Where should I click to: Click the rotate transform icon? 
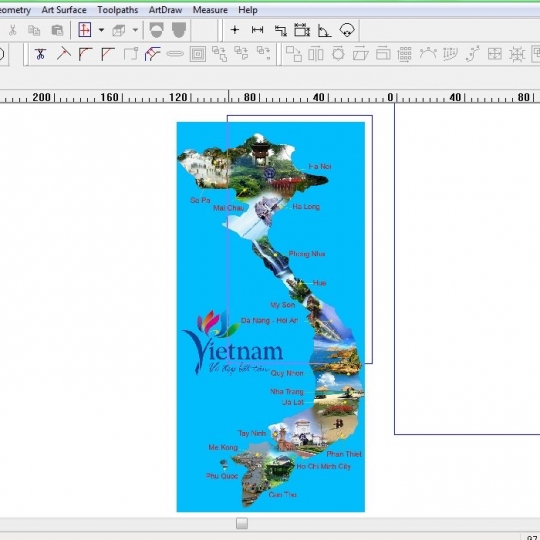click(x=338, y=54)
